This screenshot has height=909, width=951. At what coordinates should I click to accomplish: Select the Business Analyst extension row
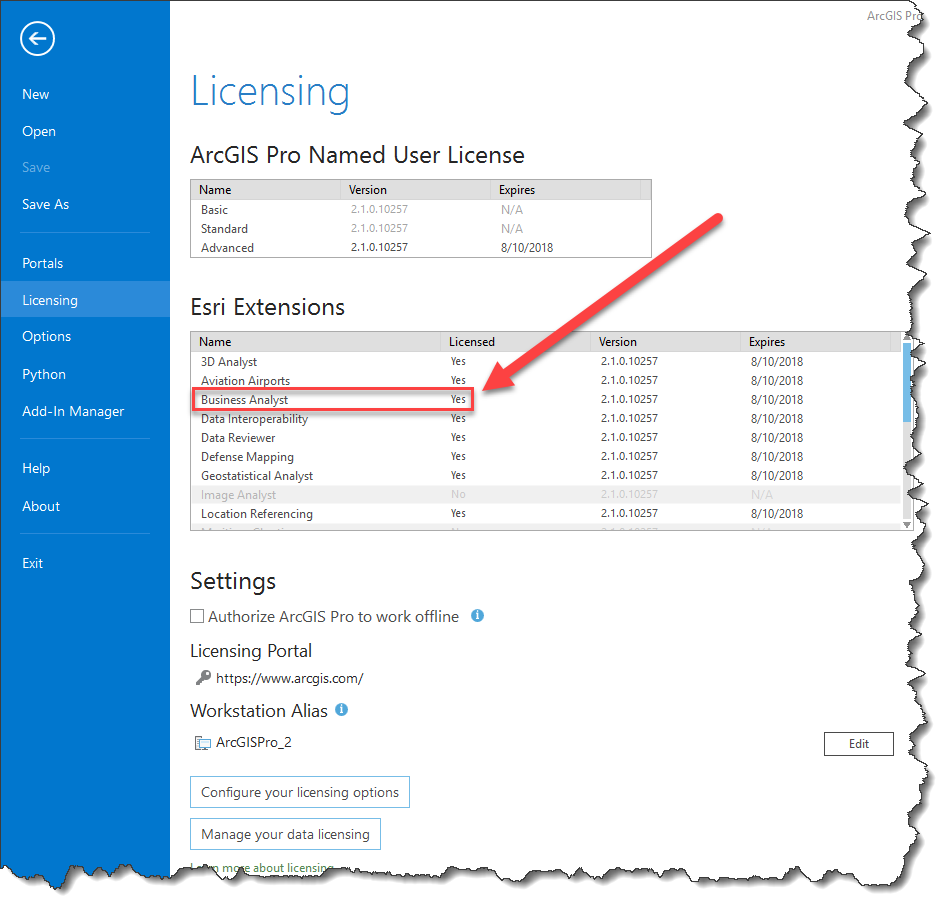coord(546,400)
